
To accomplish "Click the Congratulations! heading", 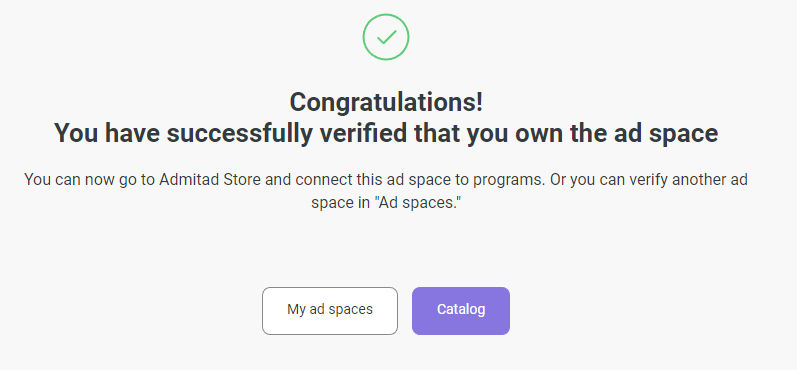I will 386,103.
